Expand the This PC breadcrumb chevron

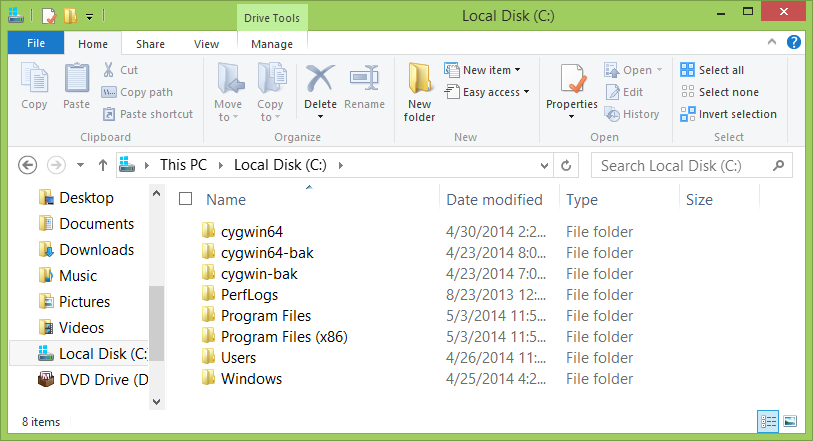pos(221,165)
